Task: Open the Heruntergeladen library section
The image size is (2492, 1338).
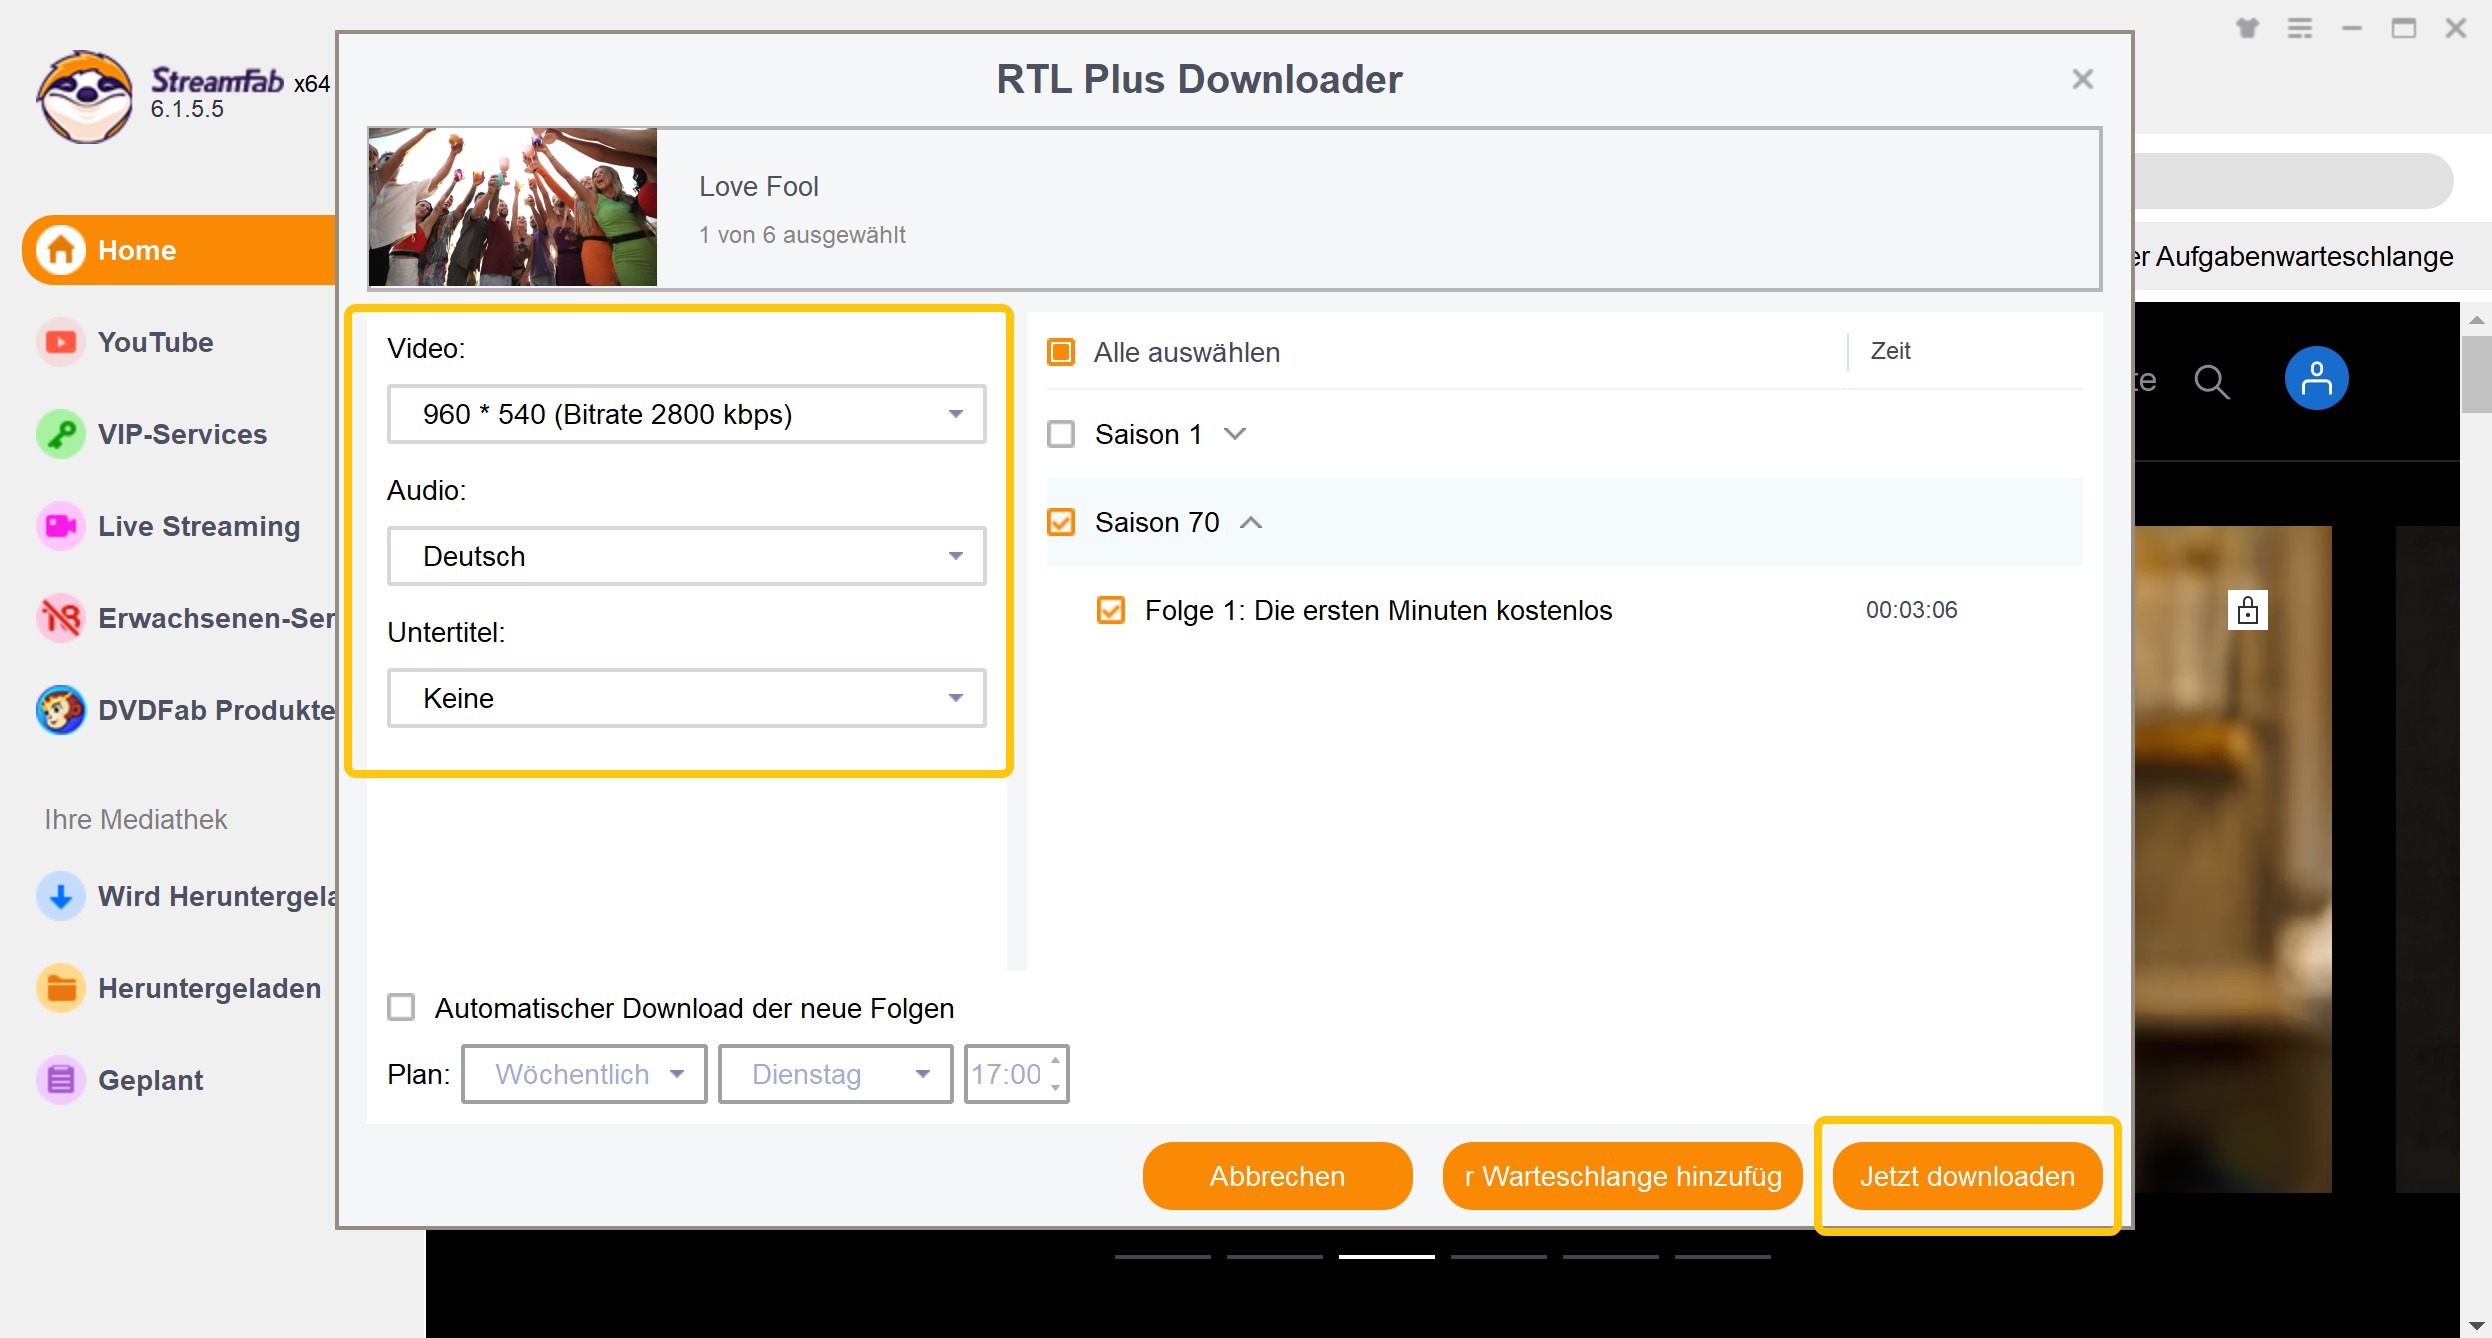Action: tap(60, 988)
